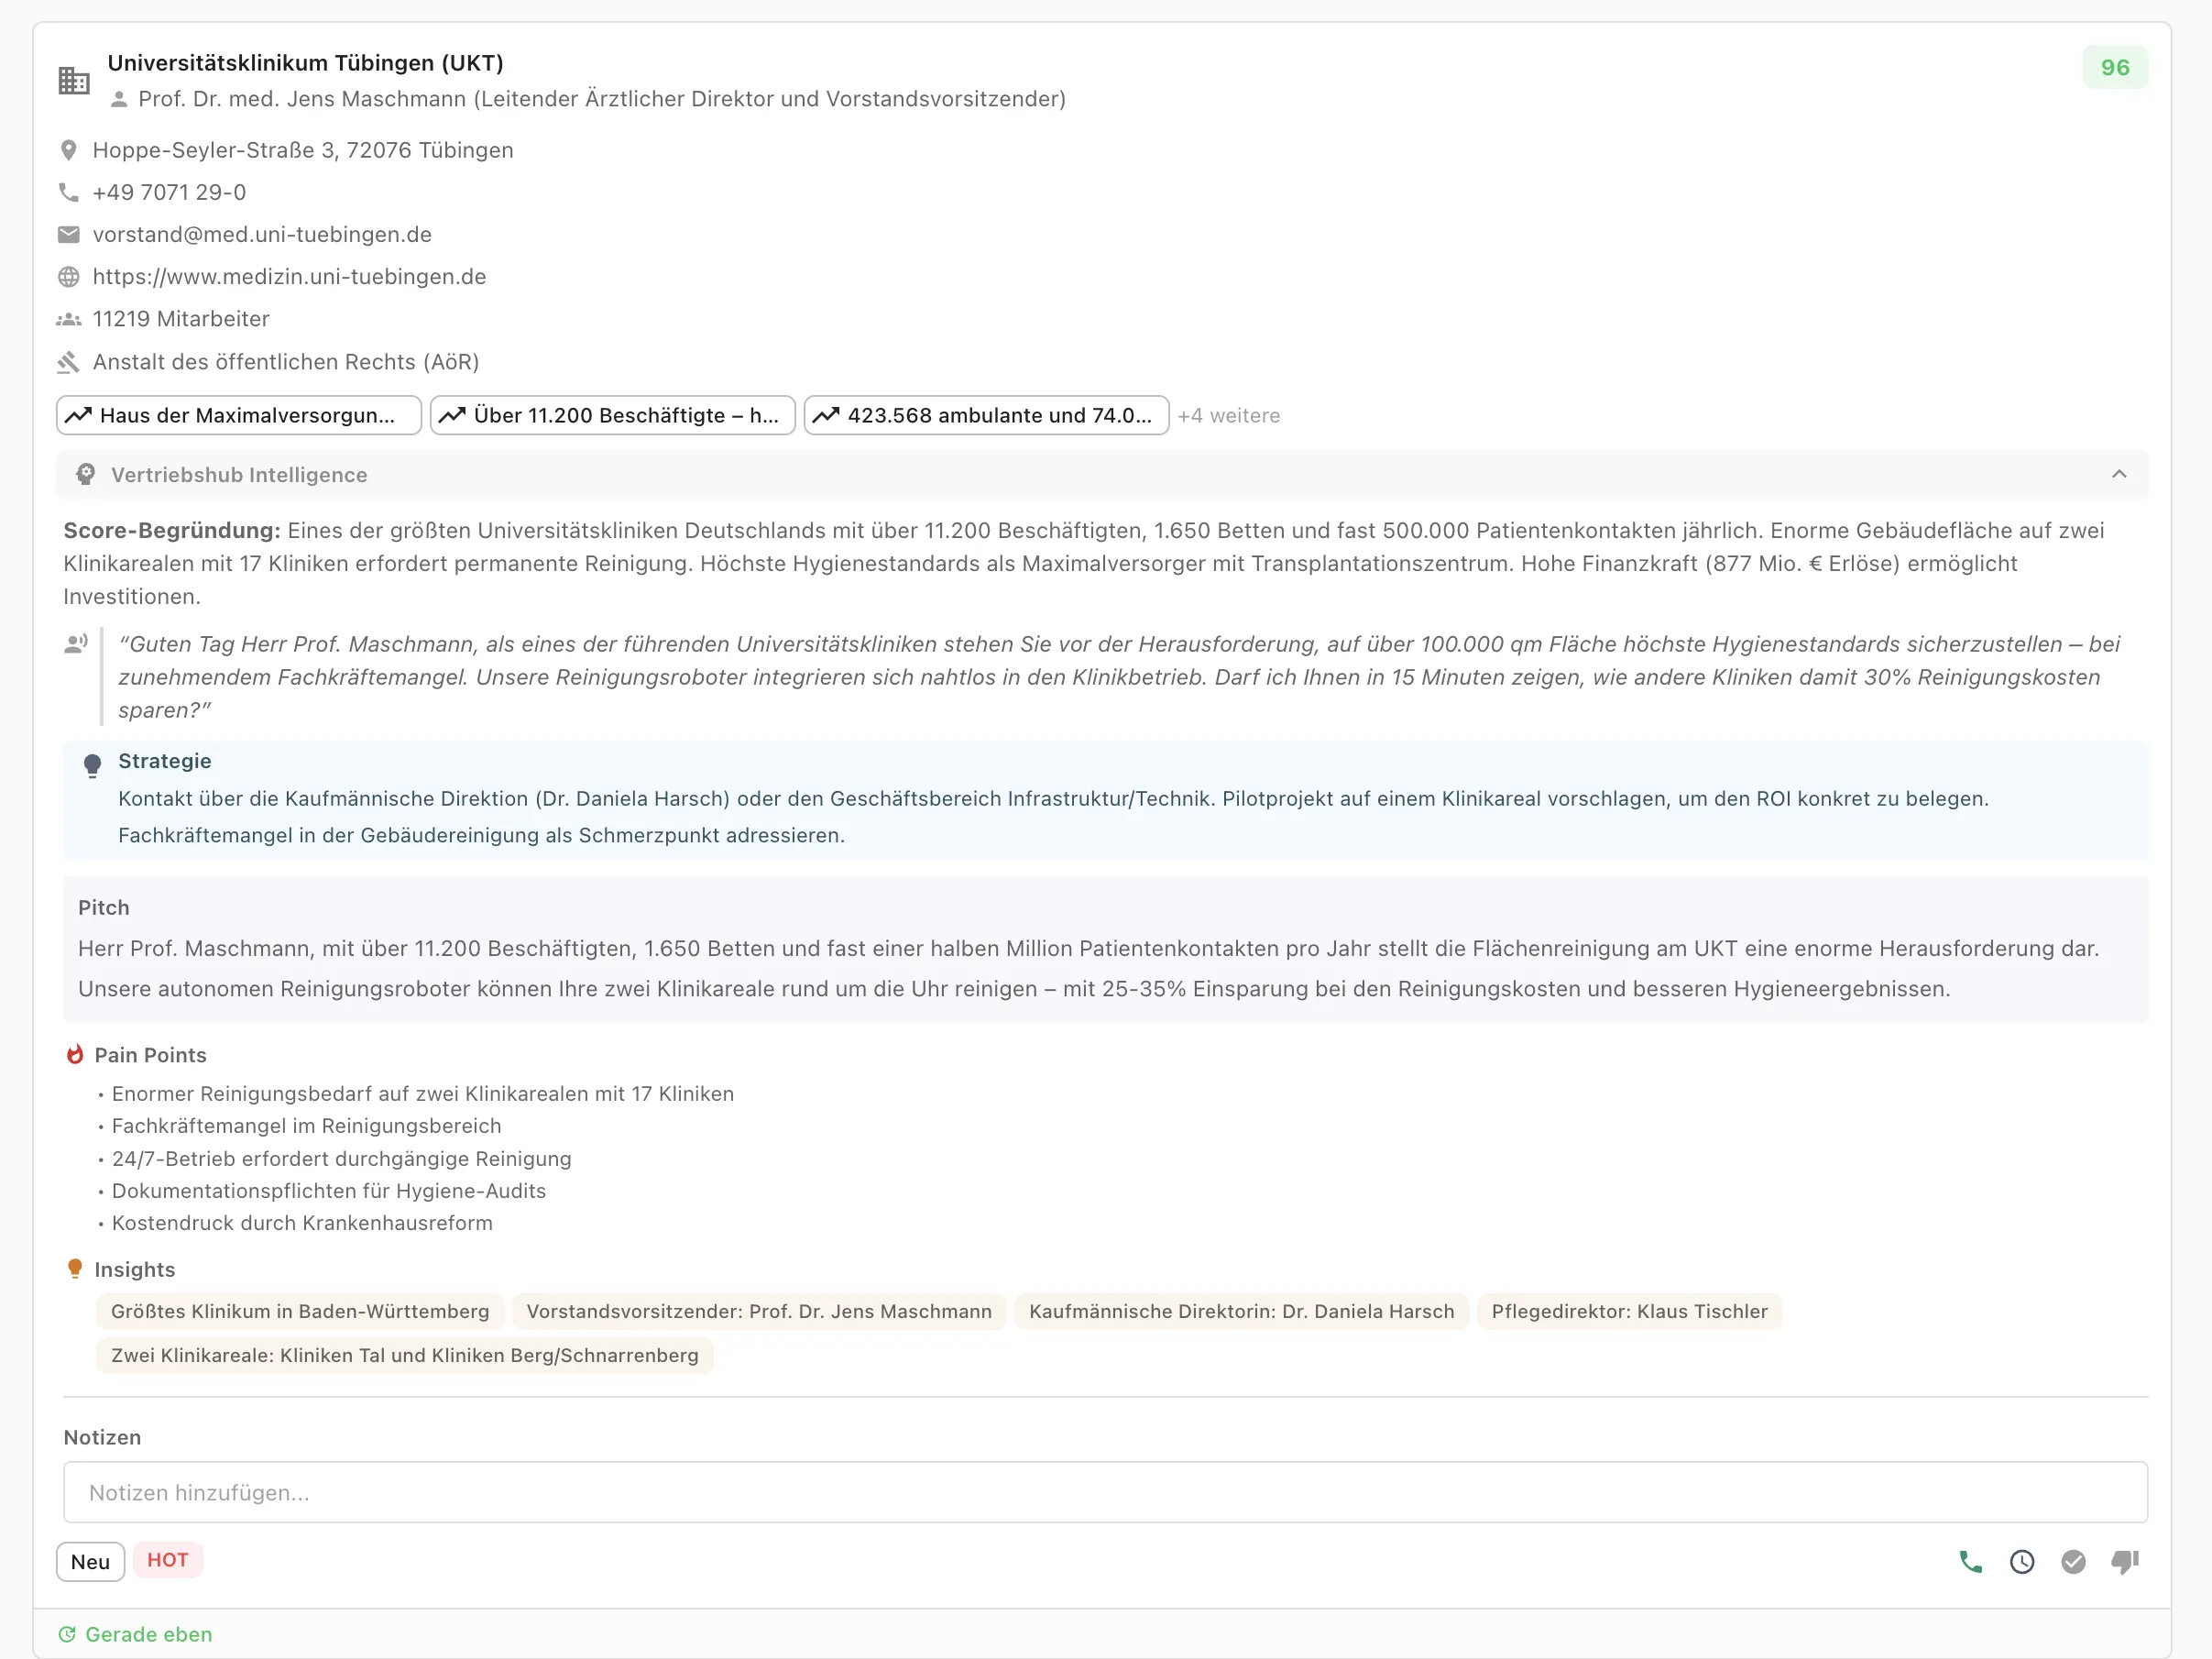Mark lead done with checkmark icon
The width and height of the screenshot is (2212, 1659).
(2073, 1562)
